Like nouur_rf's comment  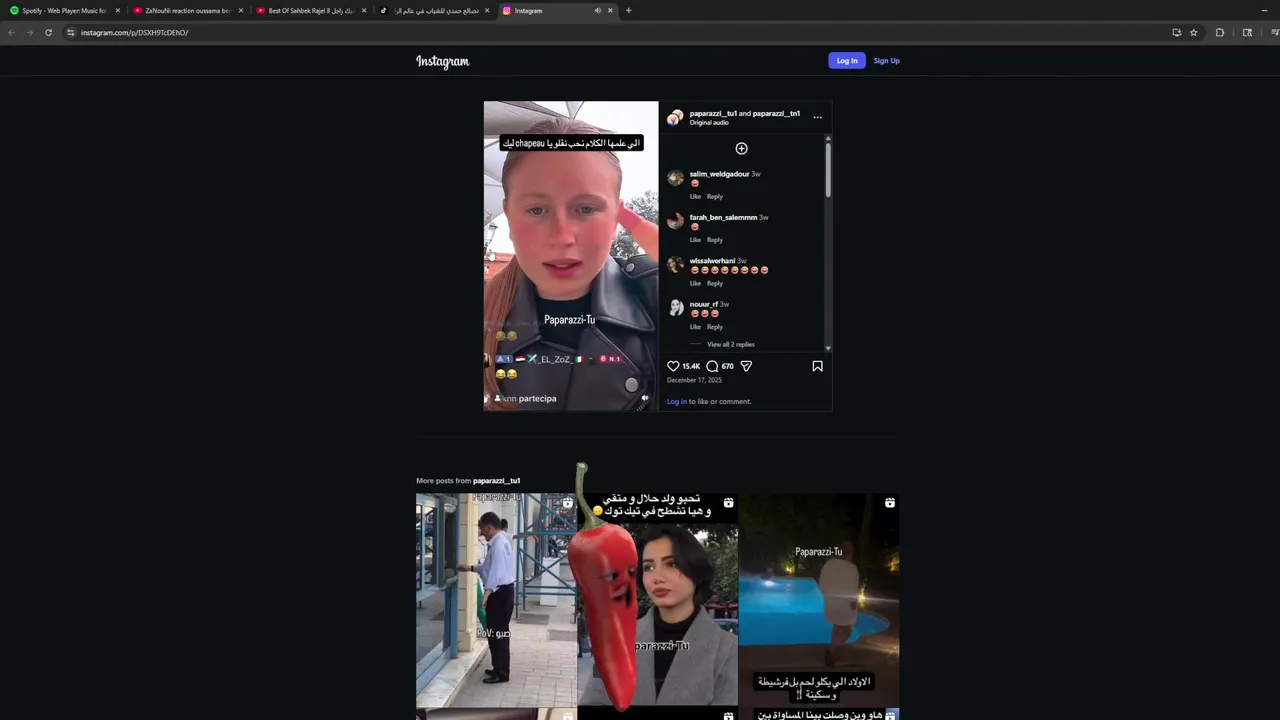[x=695, y=326]
